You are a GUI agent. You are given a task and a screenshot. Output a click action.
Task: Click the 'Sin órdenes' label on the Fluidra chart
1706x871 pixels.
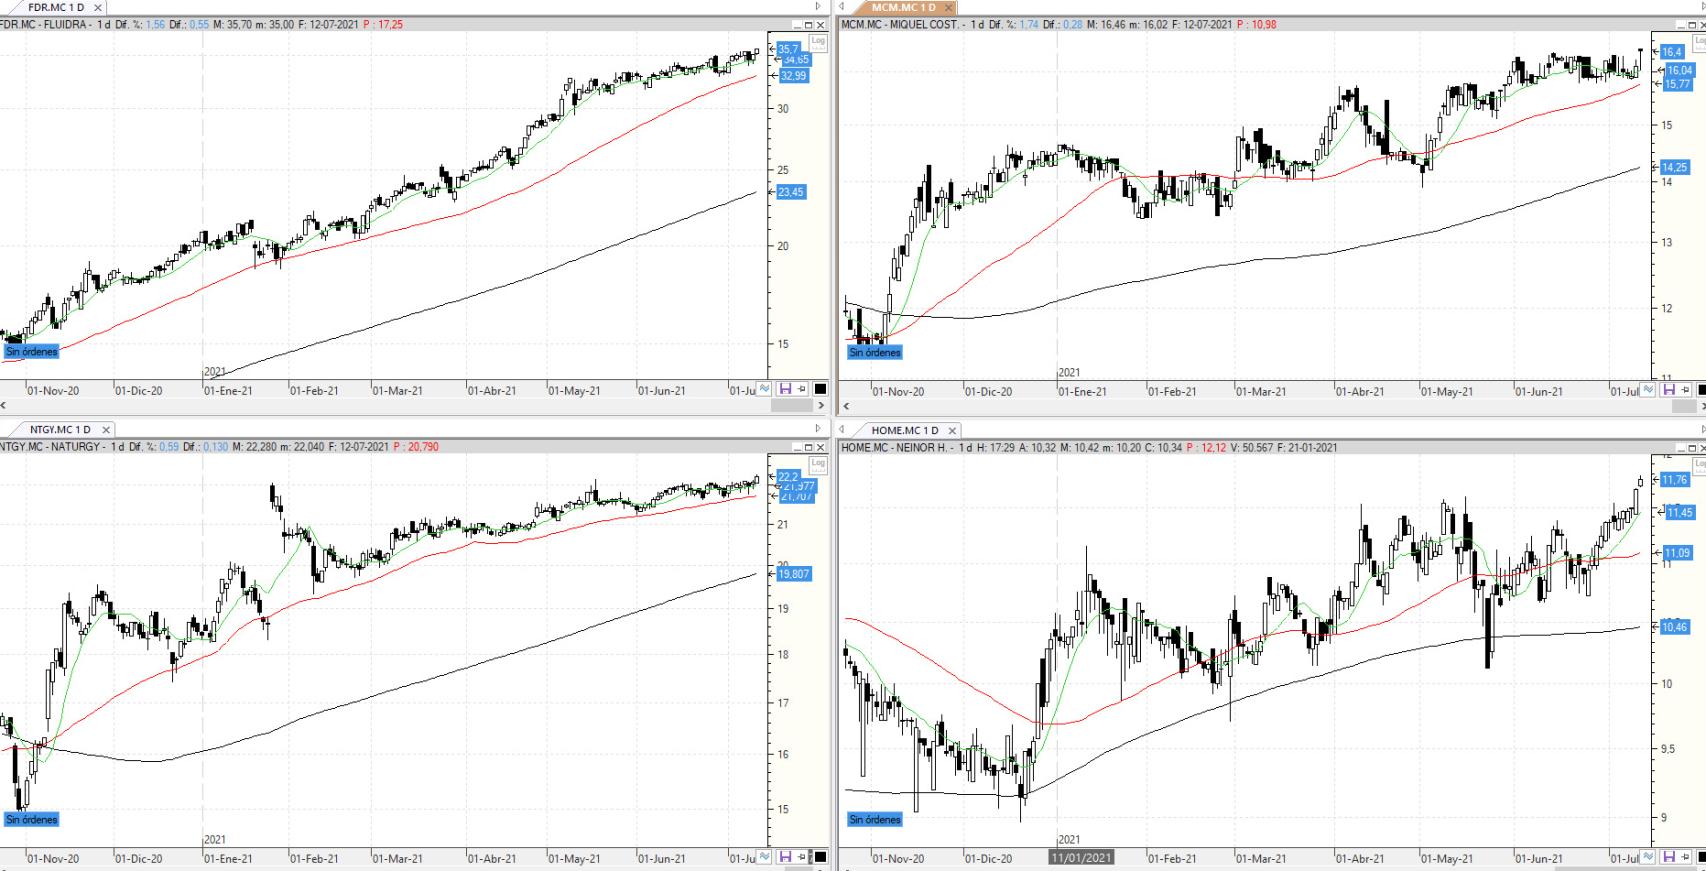[31, 352]
